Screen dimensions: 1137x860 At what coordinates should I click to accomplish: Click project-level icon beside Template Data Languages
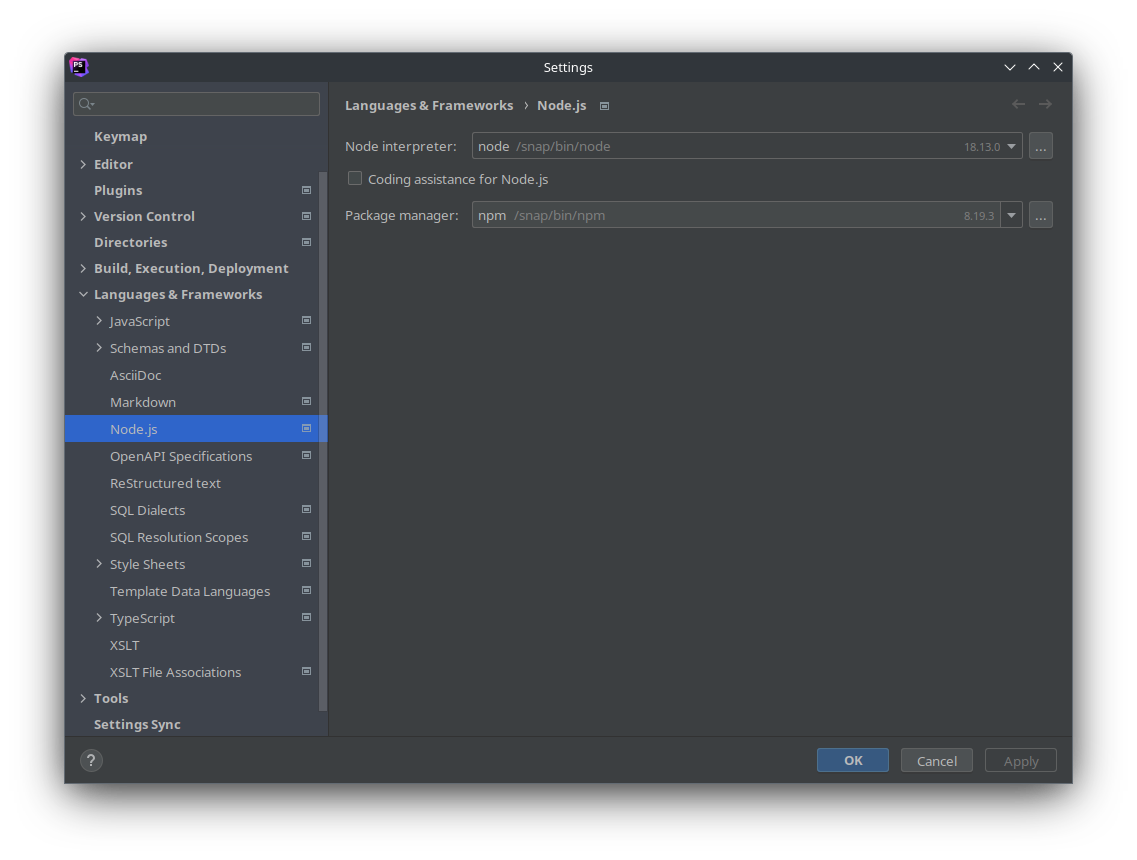[x=306, y=590]
